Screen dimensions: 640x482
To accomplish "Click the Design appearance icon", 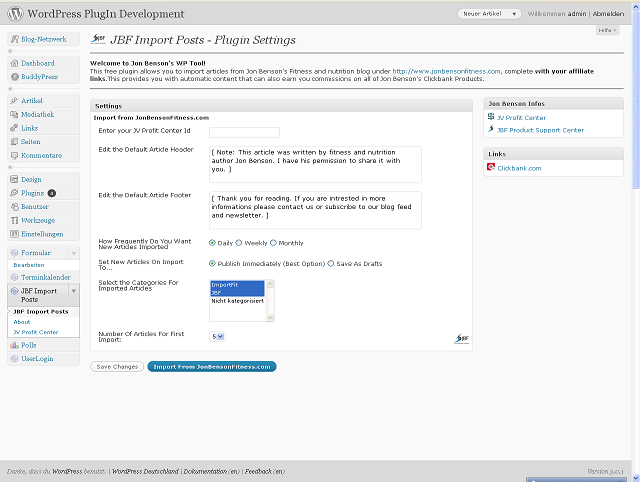I will click(14, 179).
